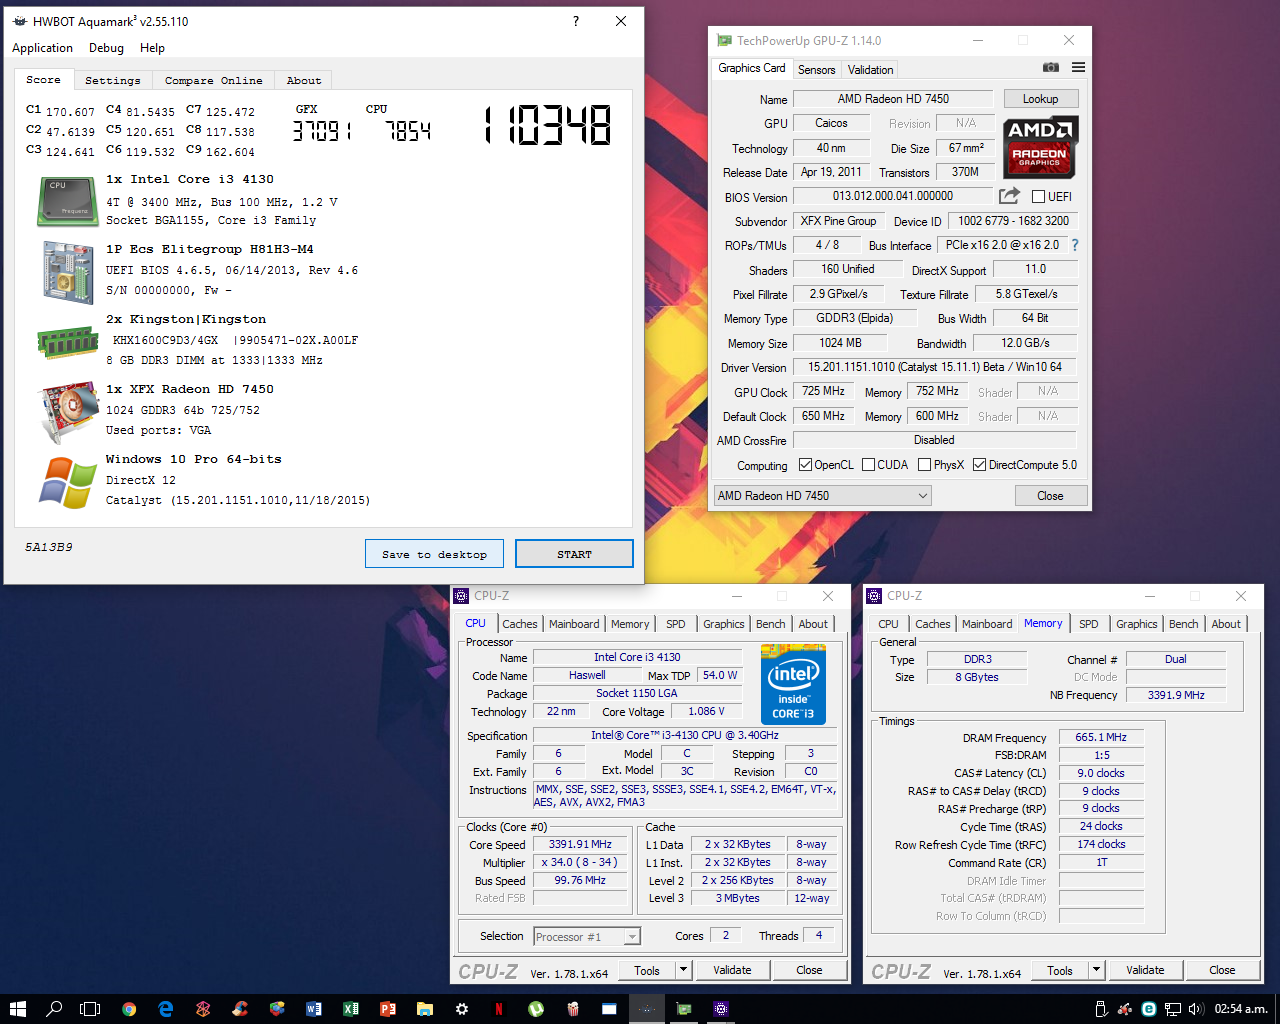
Task: Click the bus interface question mark icon
Action: click(x=1075, y=245)
